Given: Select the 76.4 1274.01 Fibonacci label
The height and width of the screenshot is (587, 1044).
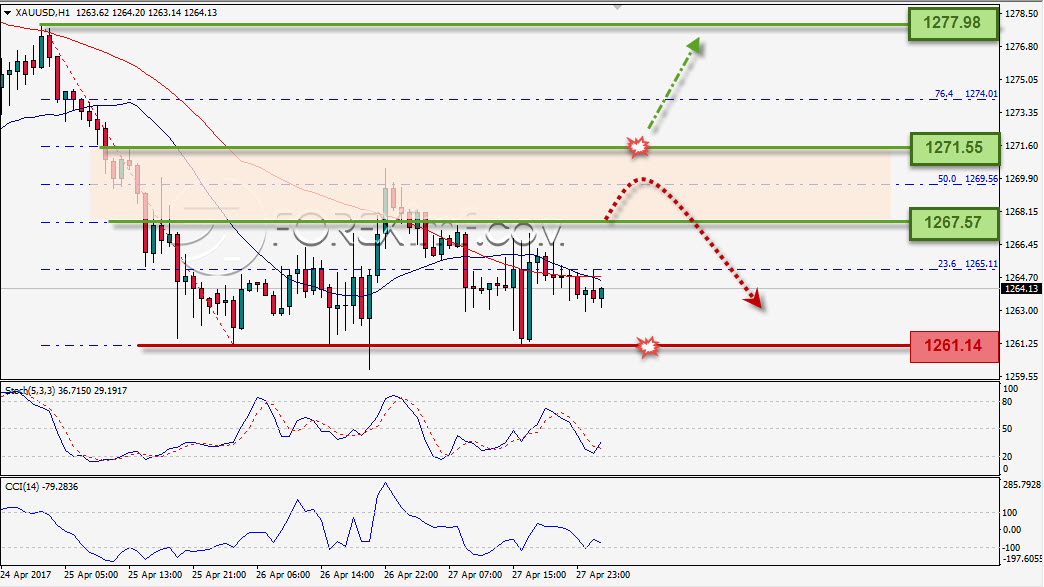Looking at the screenshot, I should (x=966, y=94).
